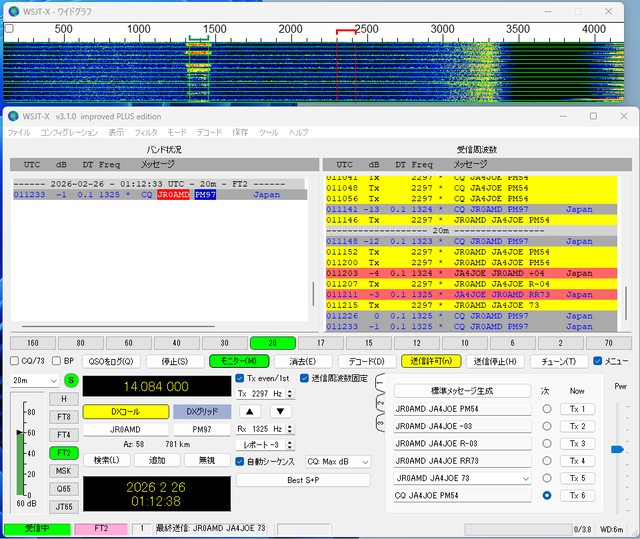Open the CQ: Max dB dropdown
Screen dimensions: 640x539
(x=338, y=462)
